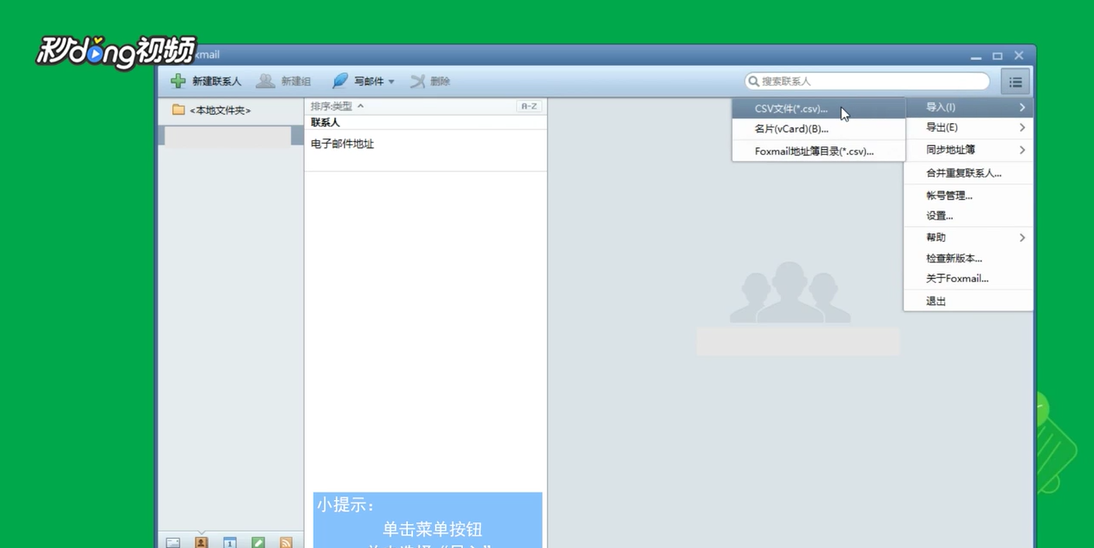Click 检查新版本... menu entry
The height and width of the screenshot is (548, 1094).
pos(968,258)
